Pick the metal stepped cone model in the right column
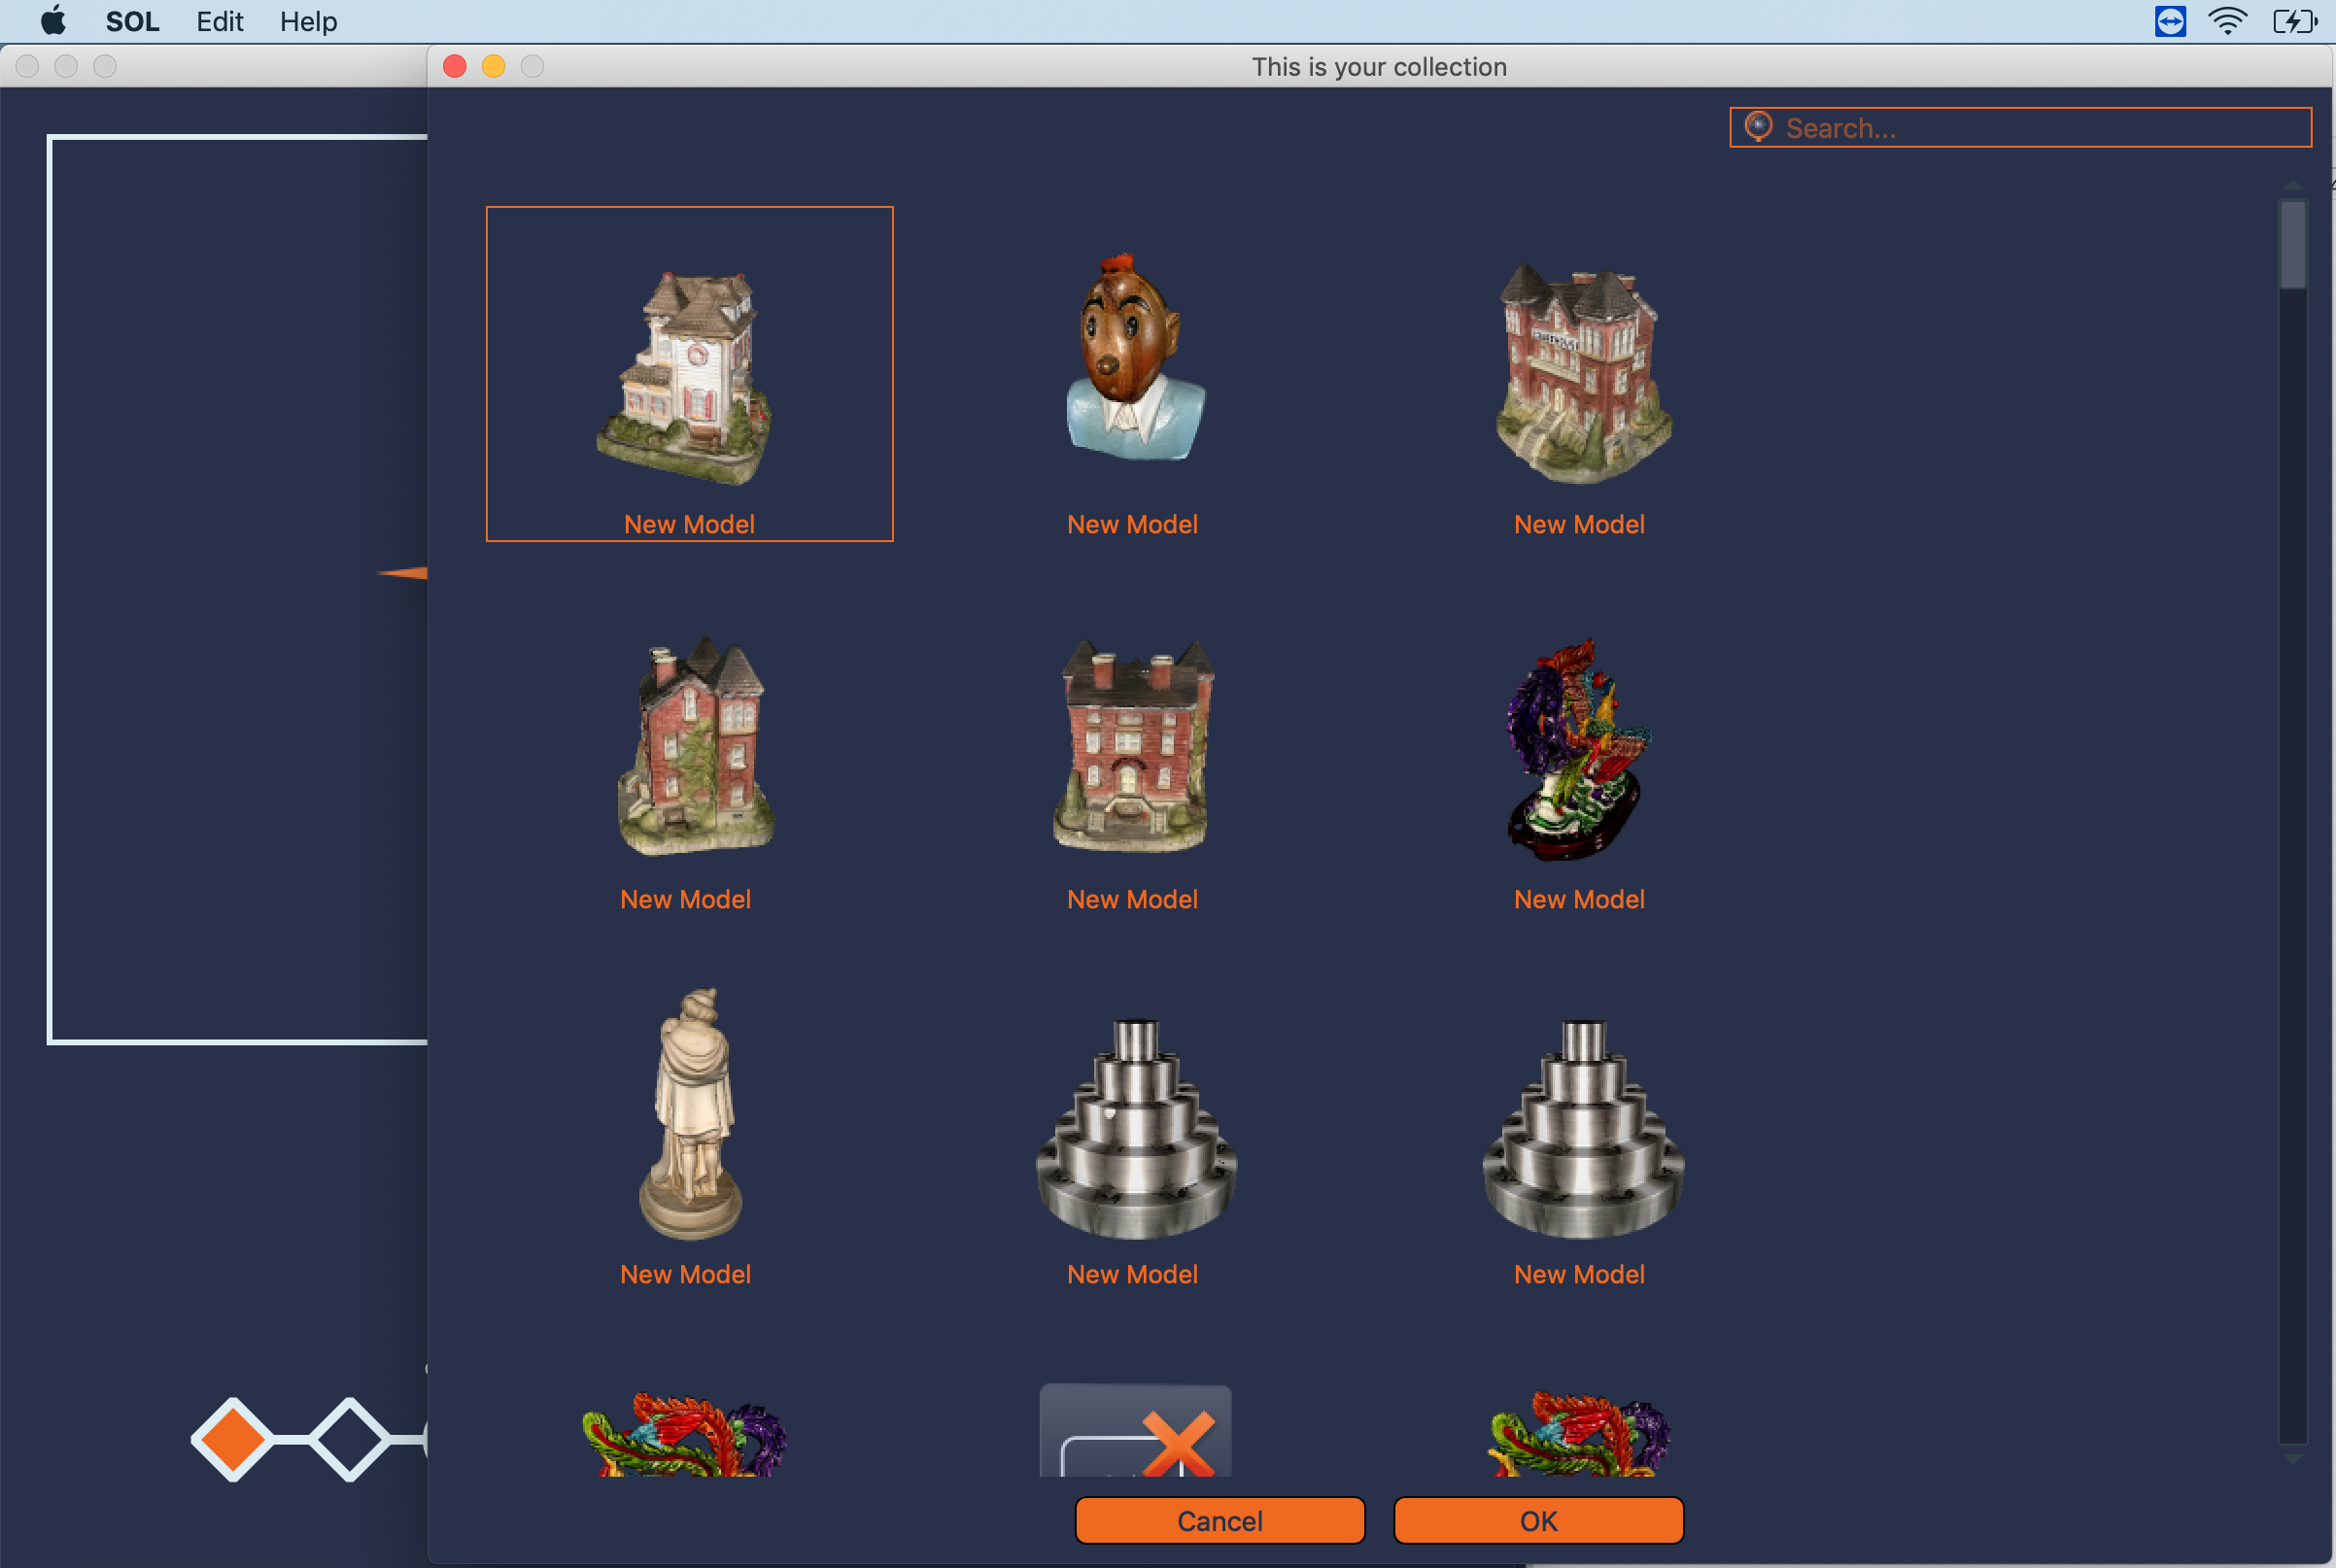The width and height of the screenshot is (2336, 1568). point(1583,1129)
